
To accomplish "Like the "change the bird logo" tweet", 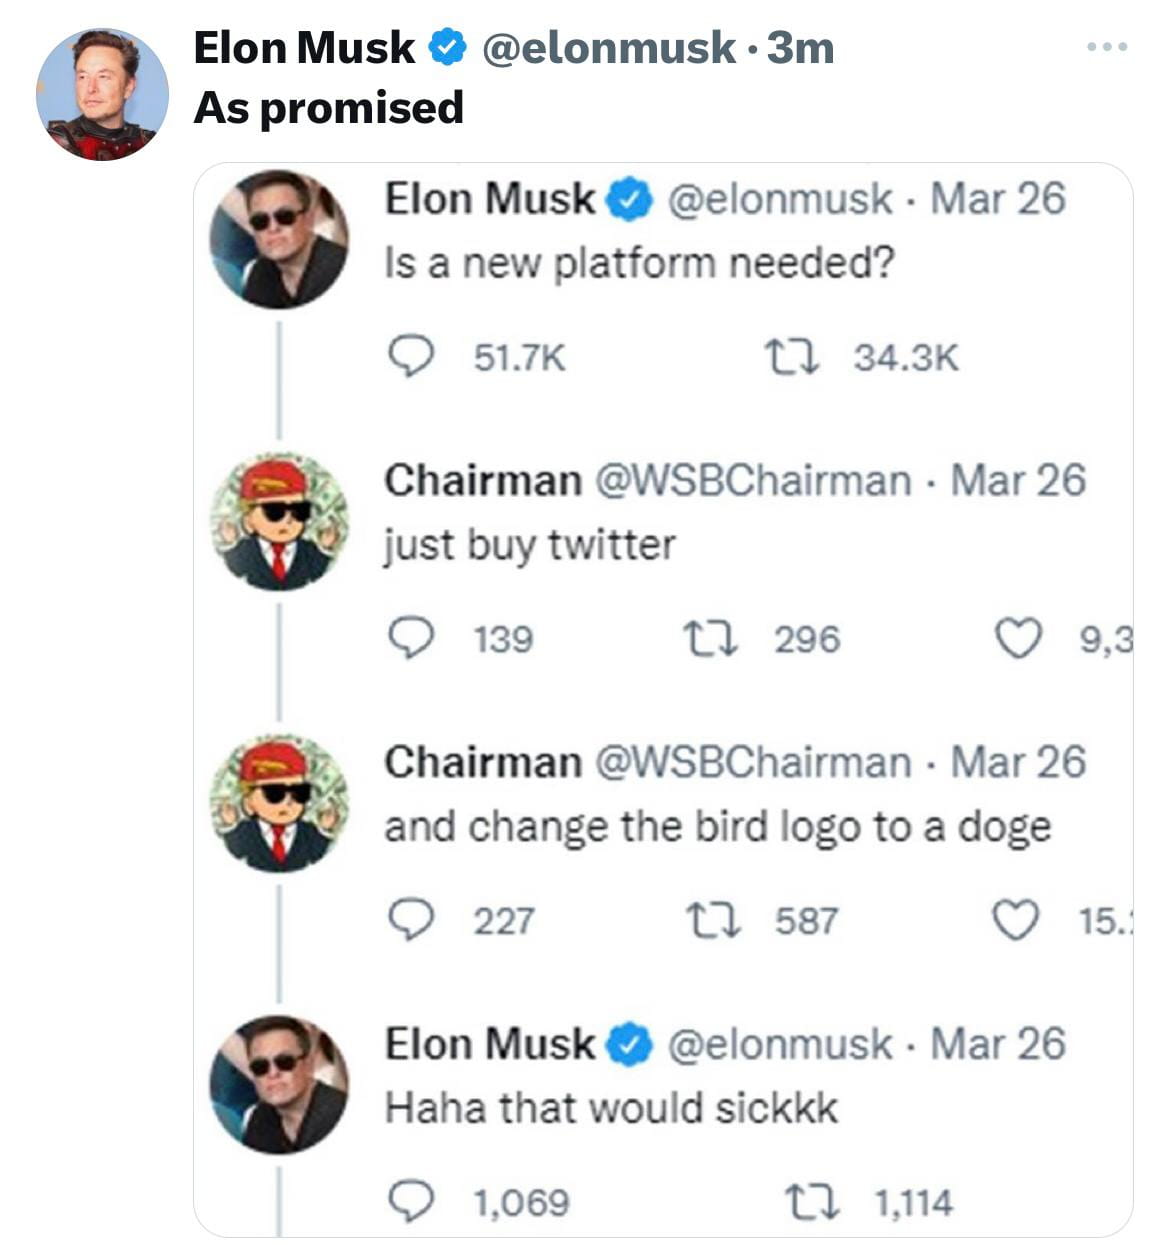I will [x=1018, y=920].
